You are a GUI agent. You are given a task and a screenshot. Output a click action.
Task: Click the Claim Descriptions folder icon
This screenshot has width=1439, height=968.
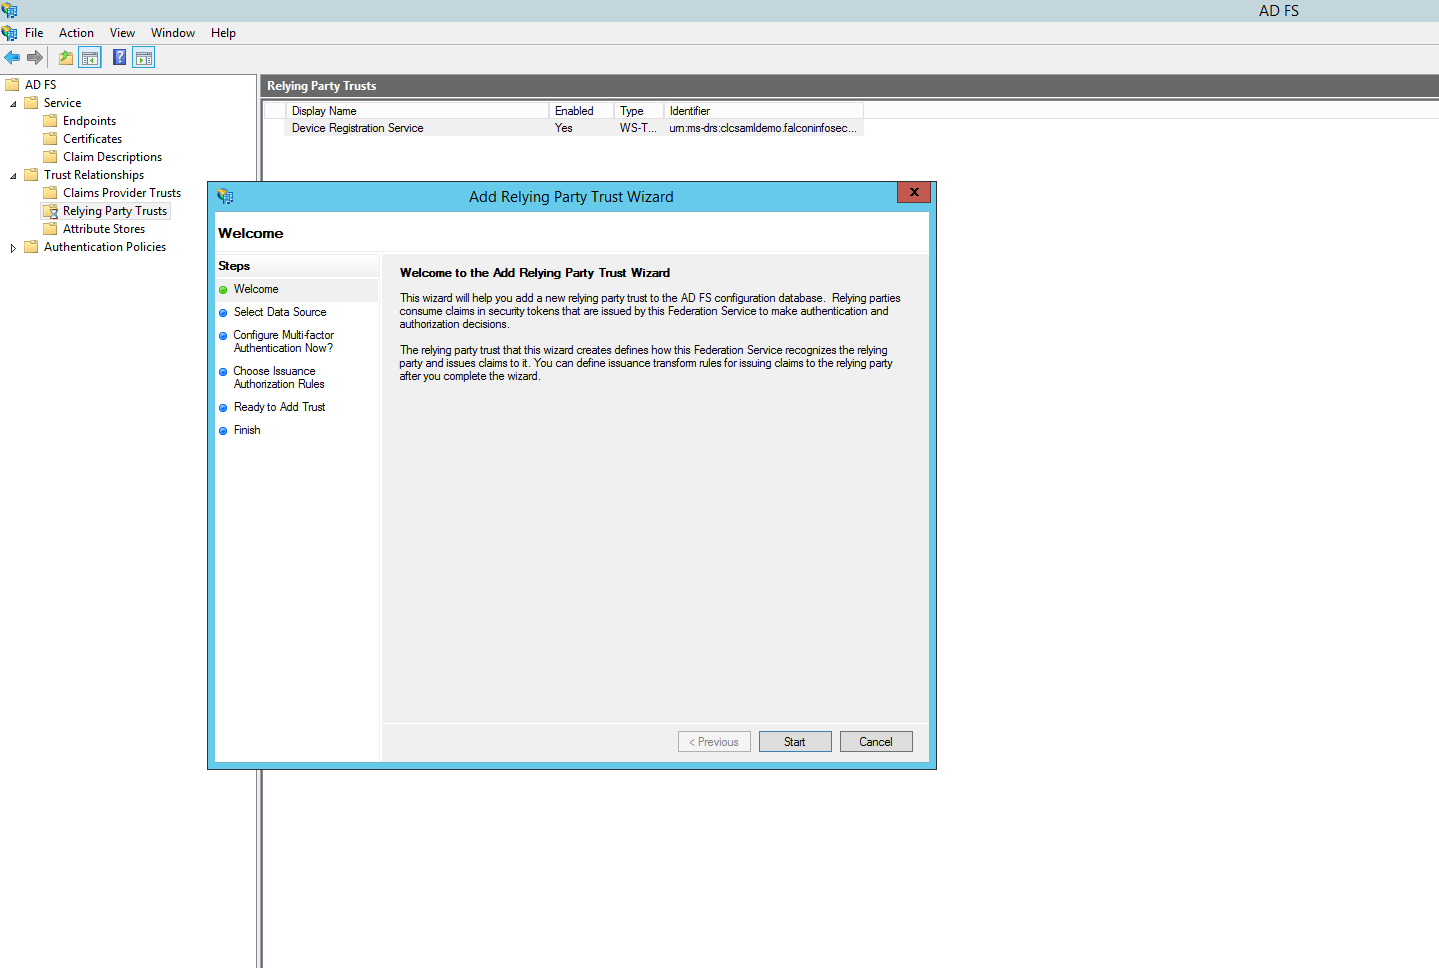pos(50,157)
